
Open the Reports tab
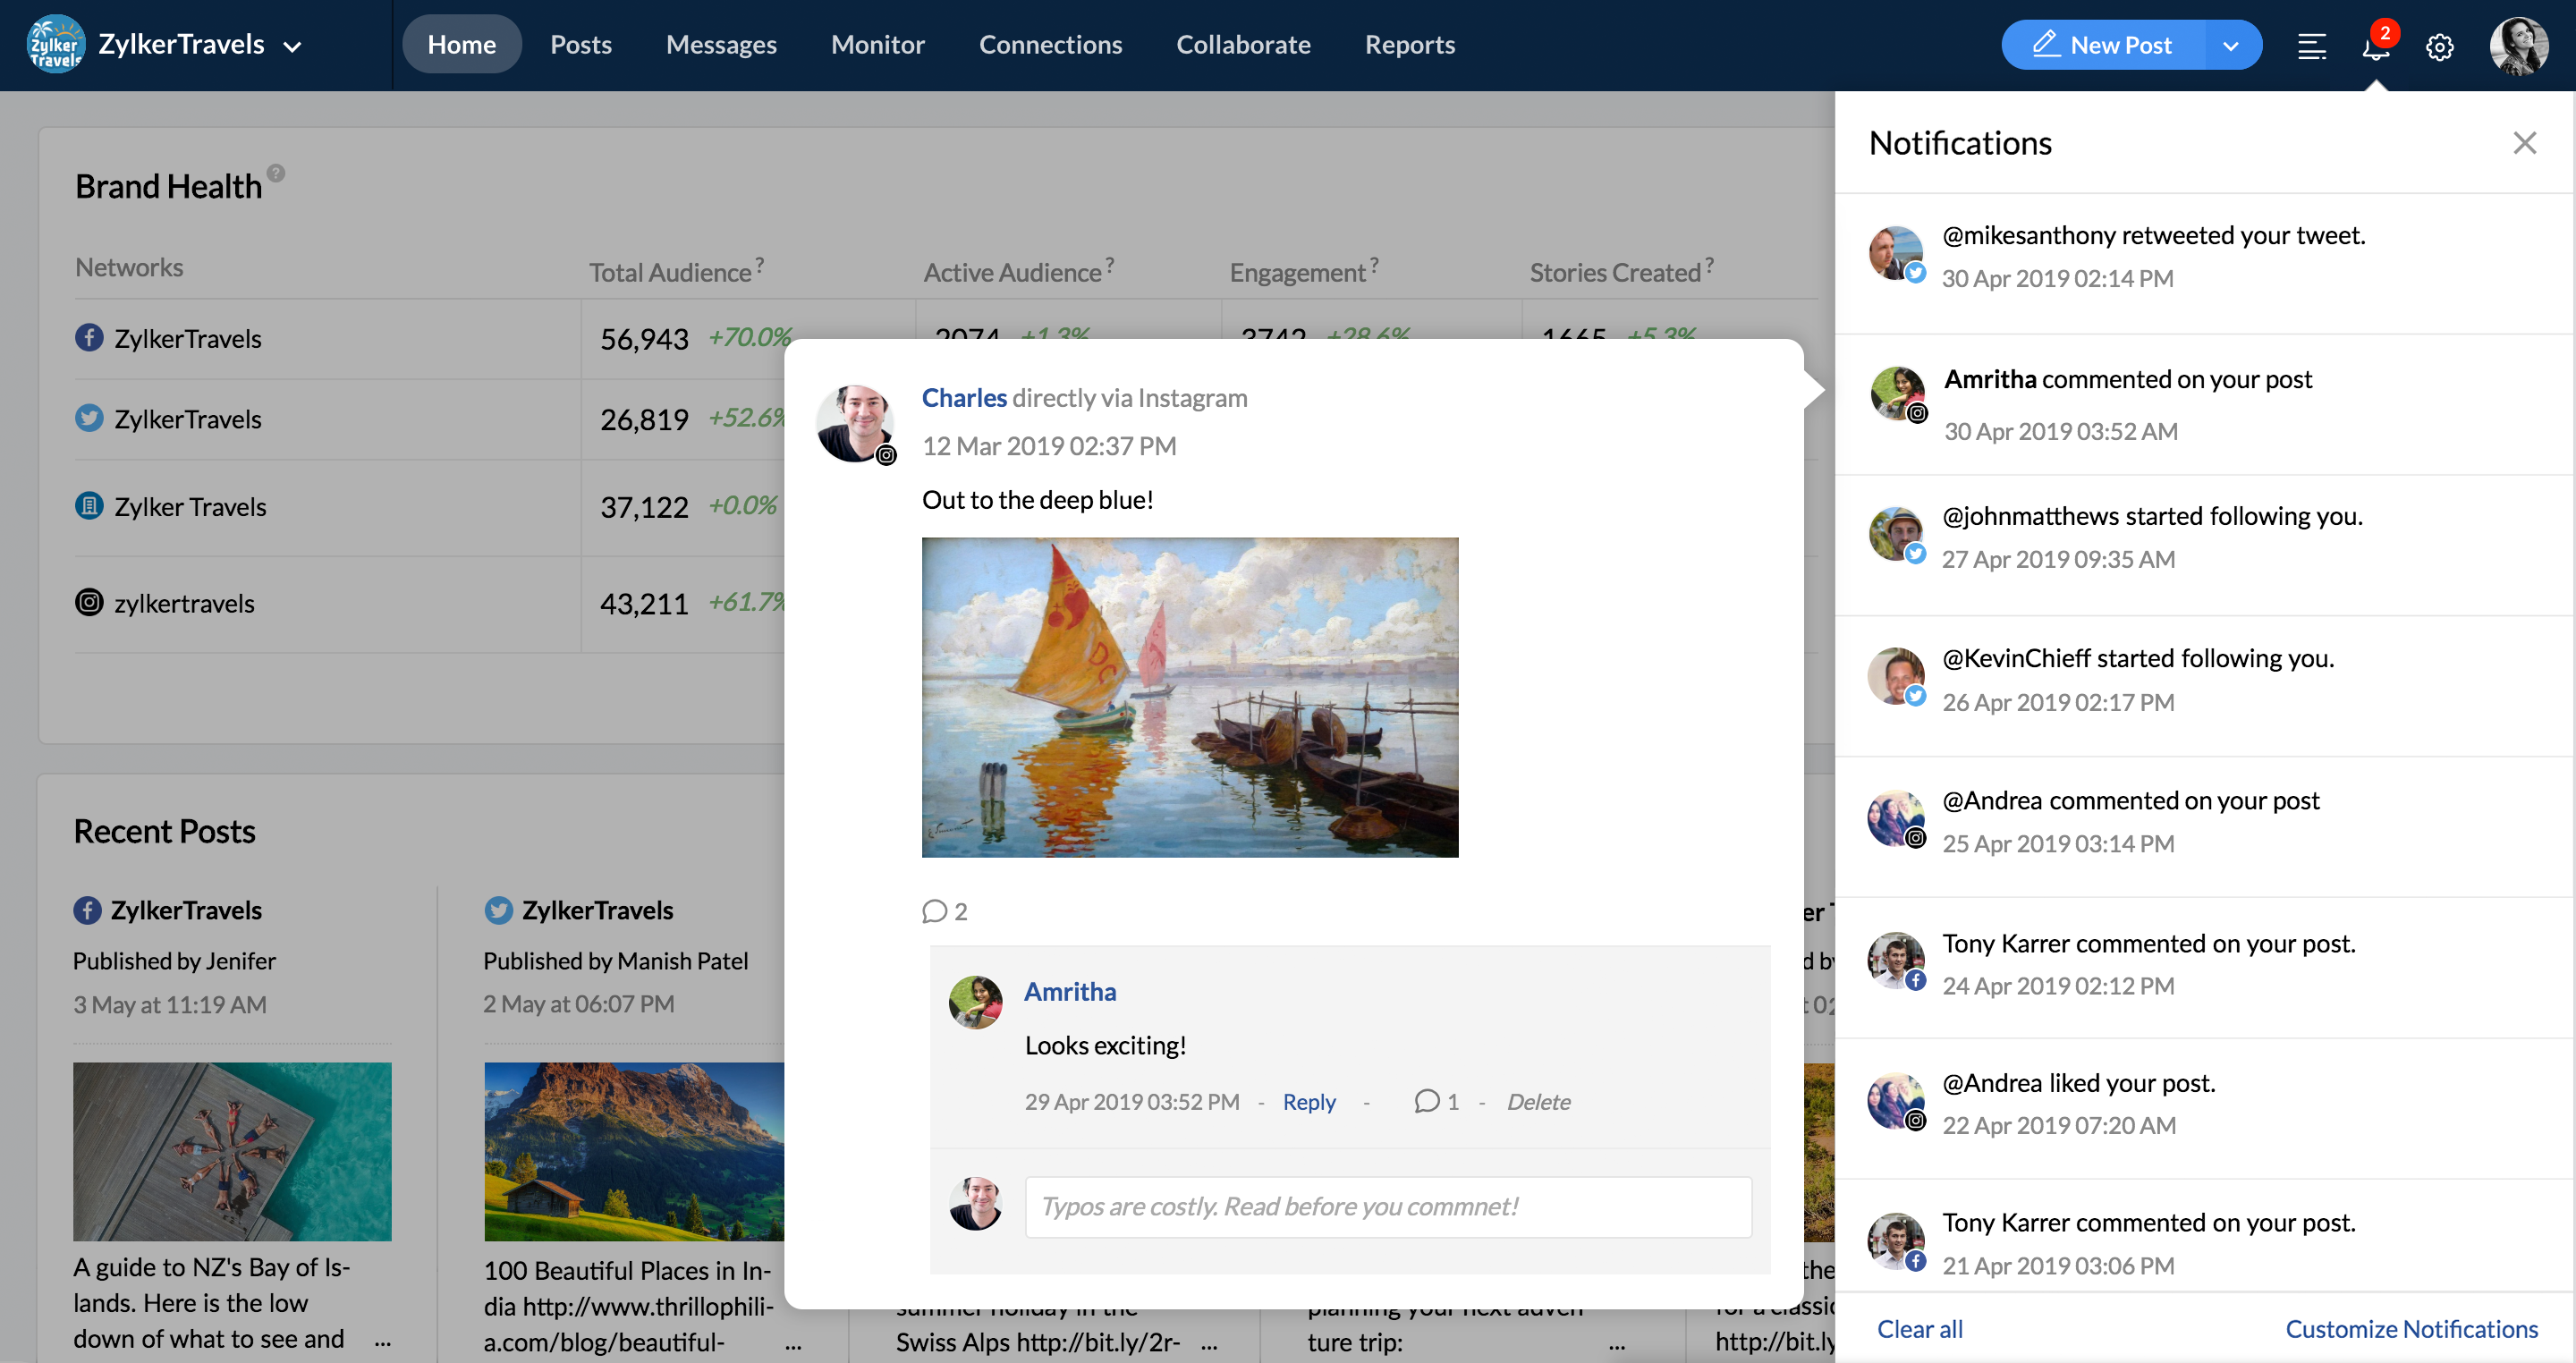tap(1409, 45)
